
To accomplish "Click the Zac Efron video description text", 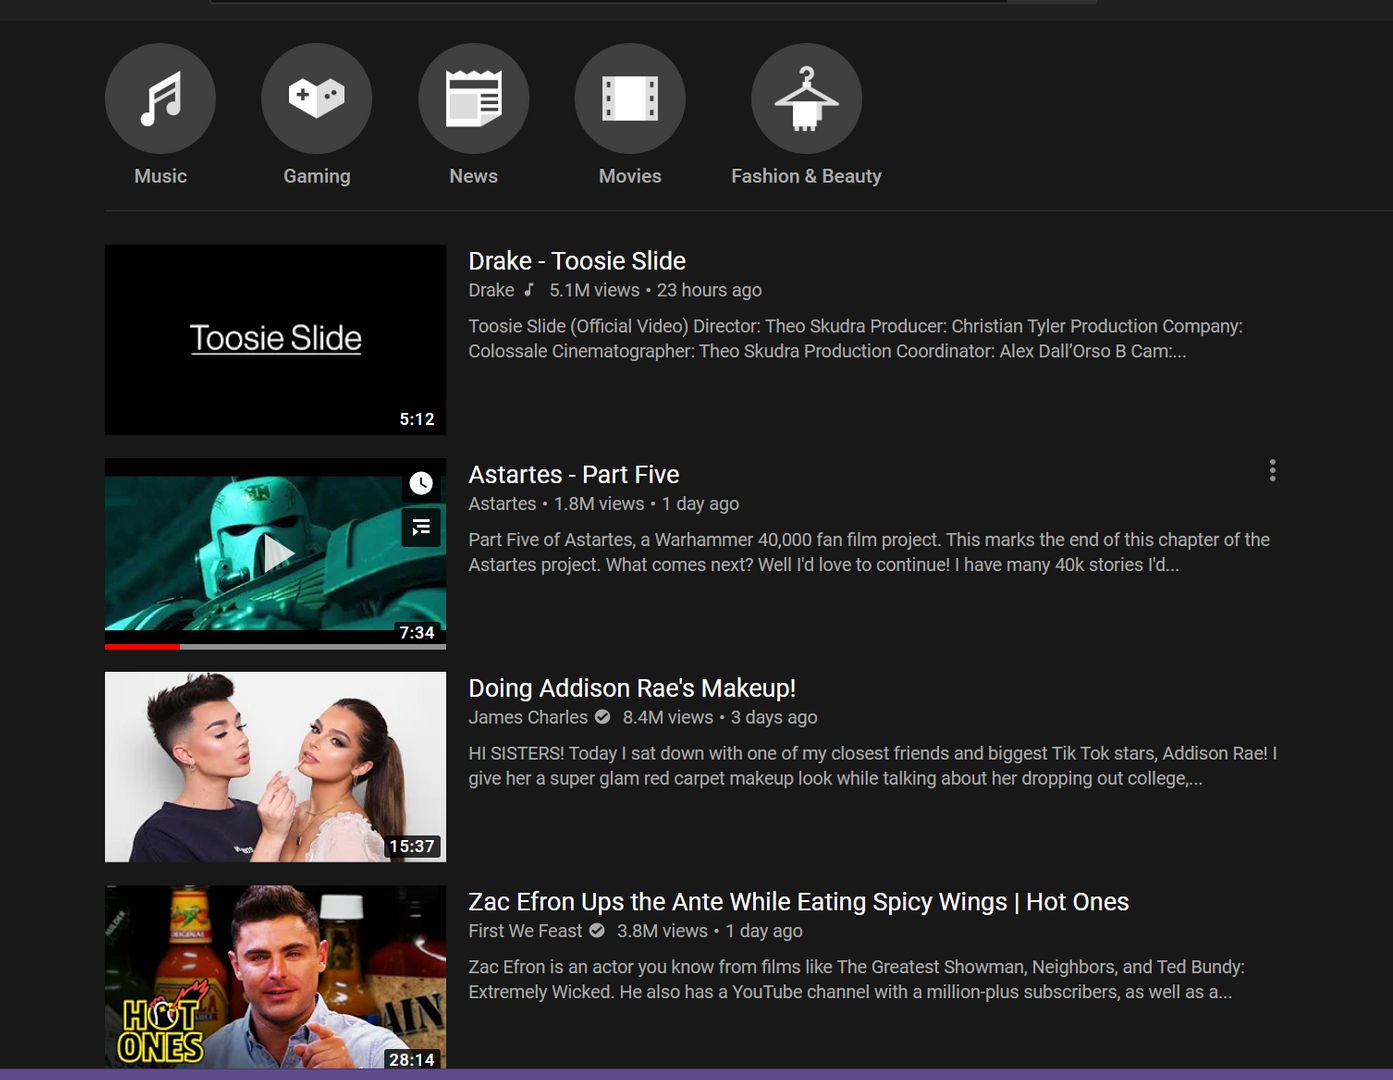I will (x=856, y=980).
